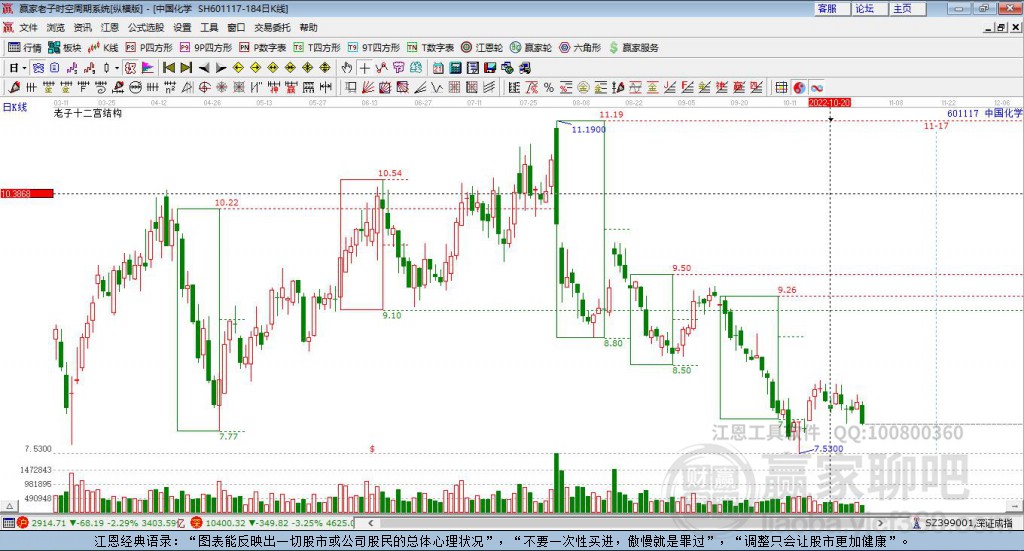Screen dimensions: 1024x551
Task: Select the hand pan tool
Action: [x=347, y=68]
